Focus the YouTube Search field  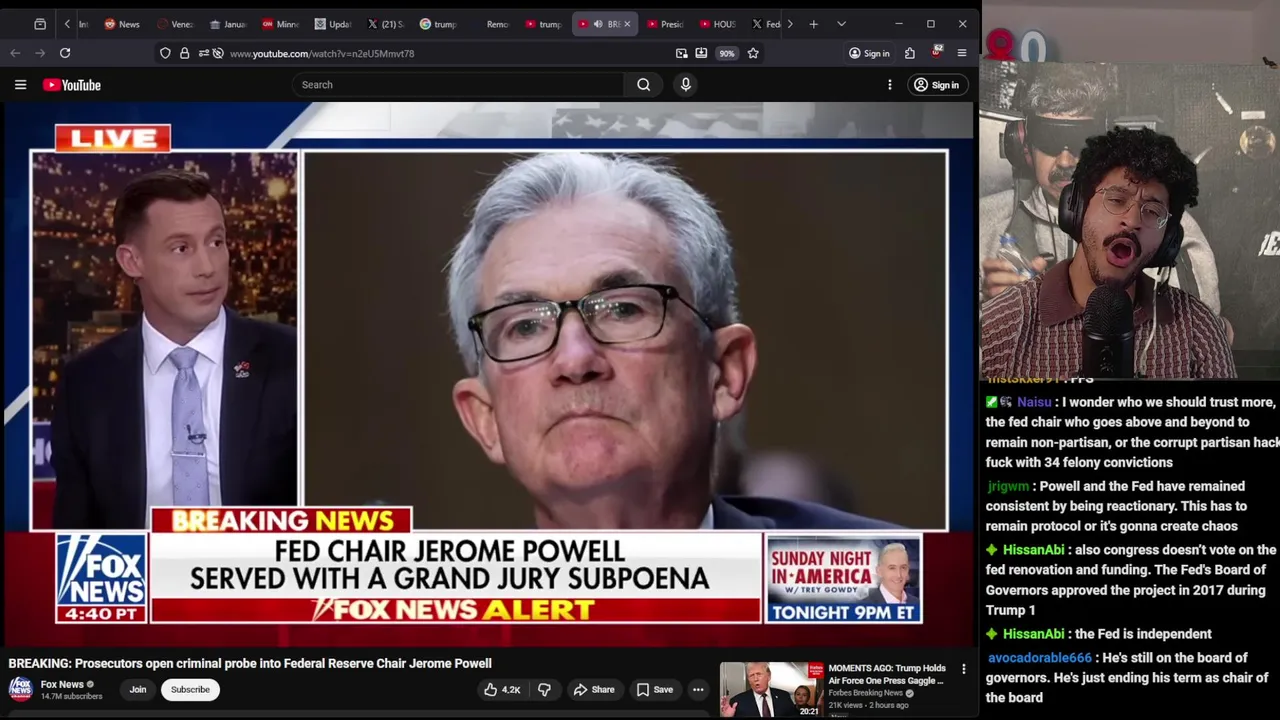(460, 85)
